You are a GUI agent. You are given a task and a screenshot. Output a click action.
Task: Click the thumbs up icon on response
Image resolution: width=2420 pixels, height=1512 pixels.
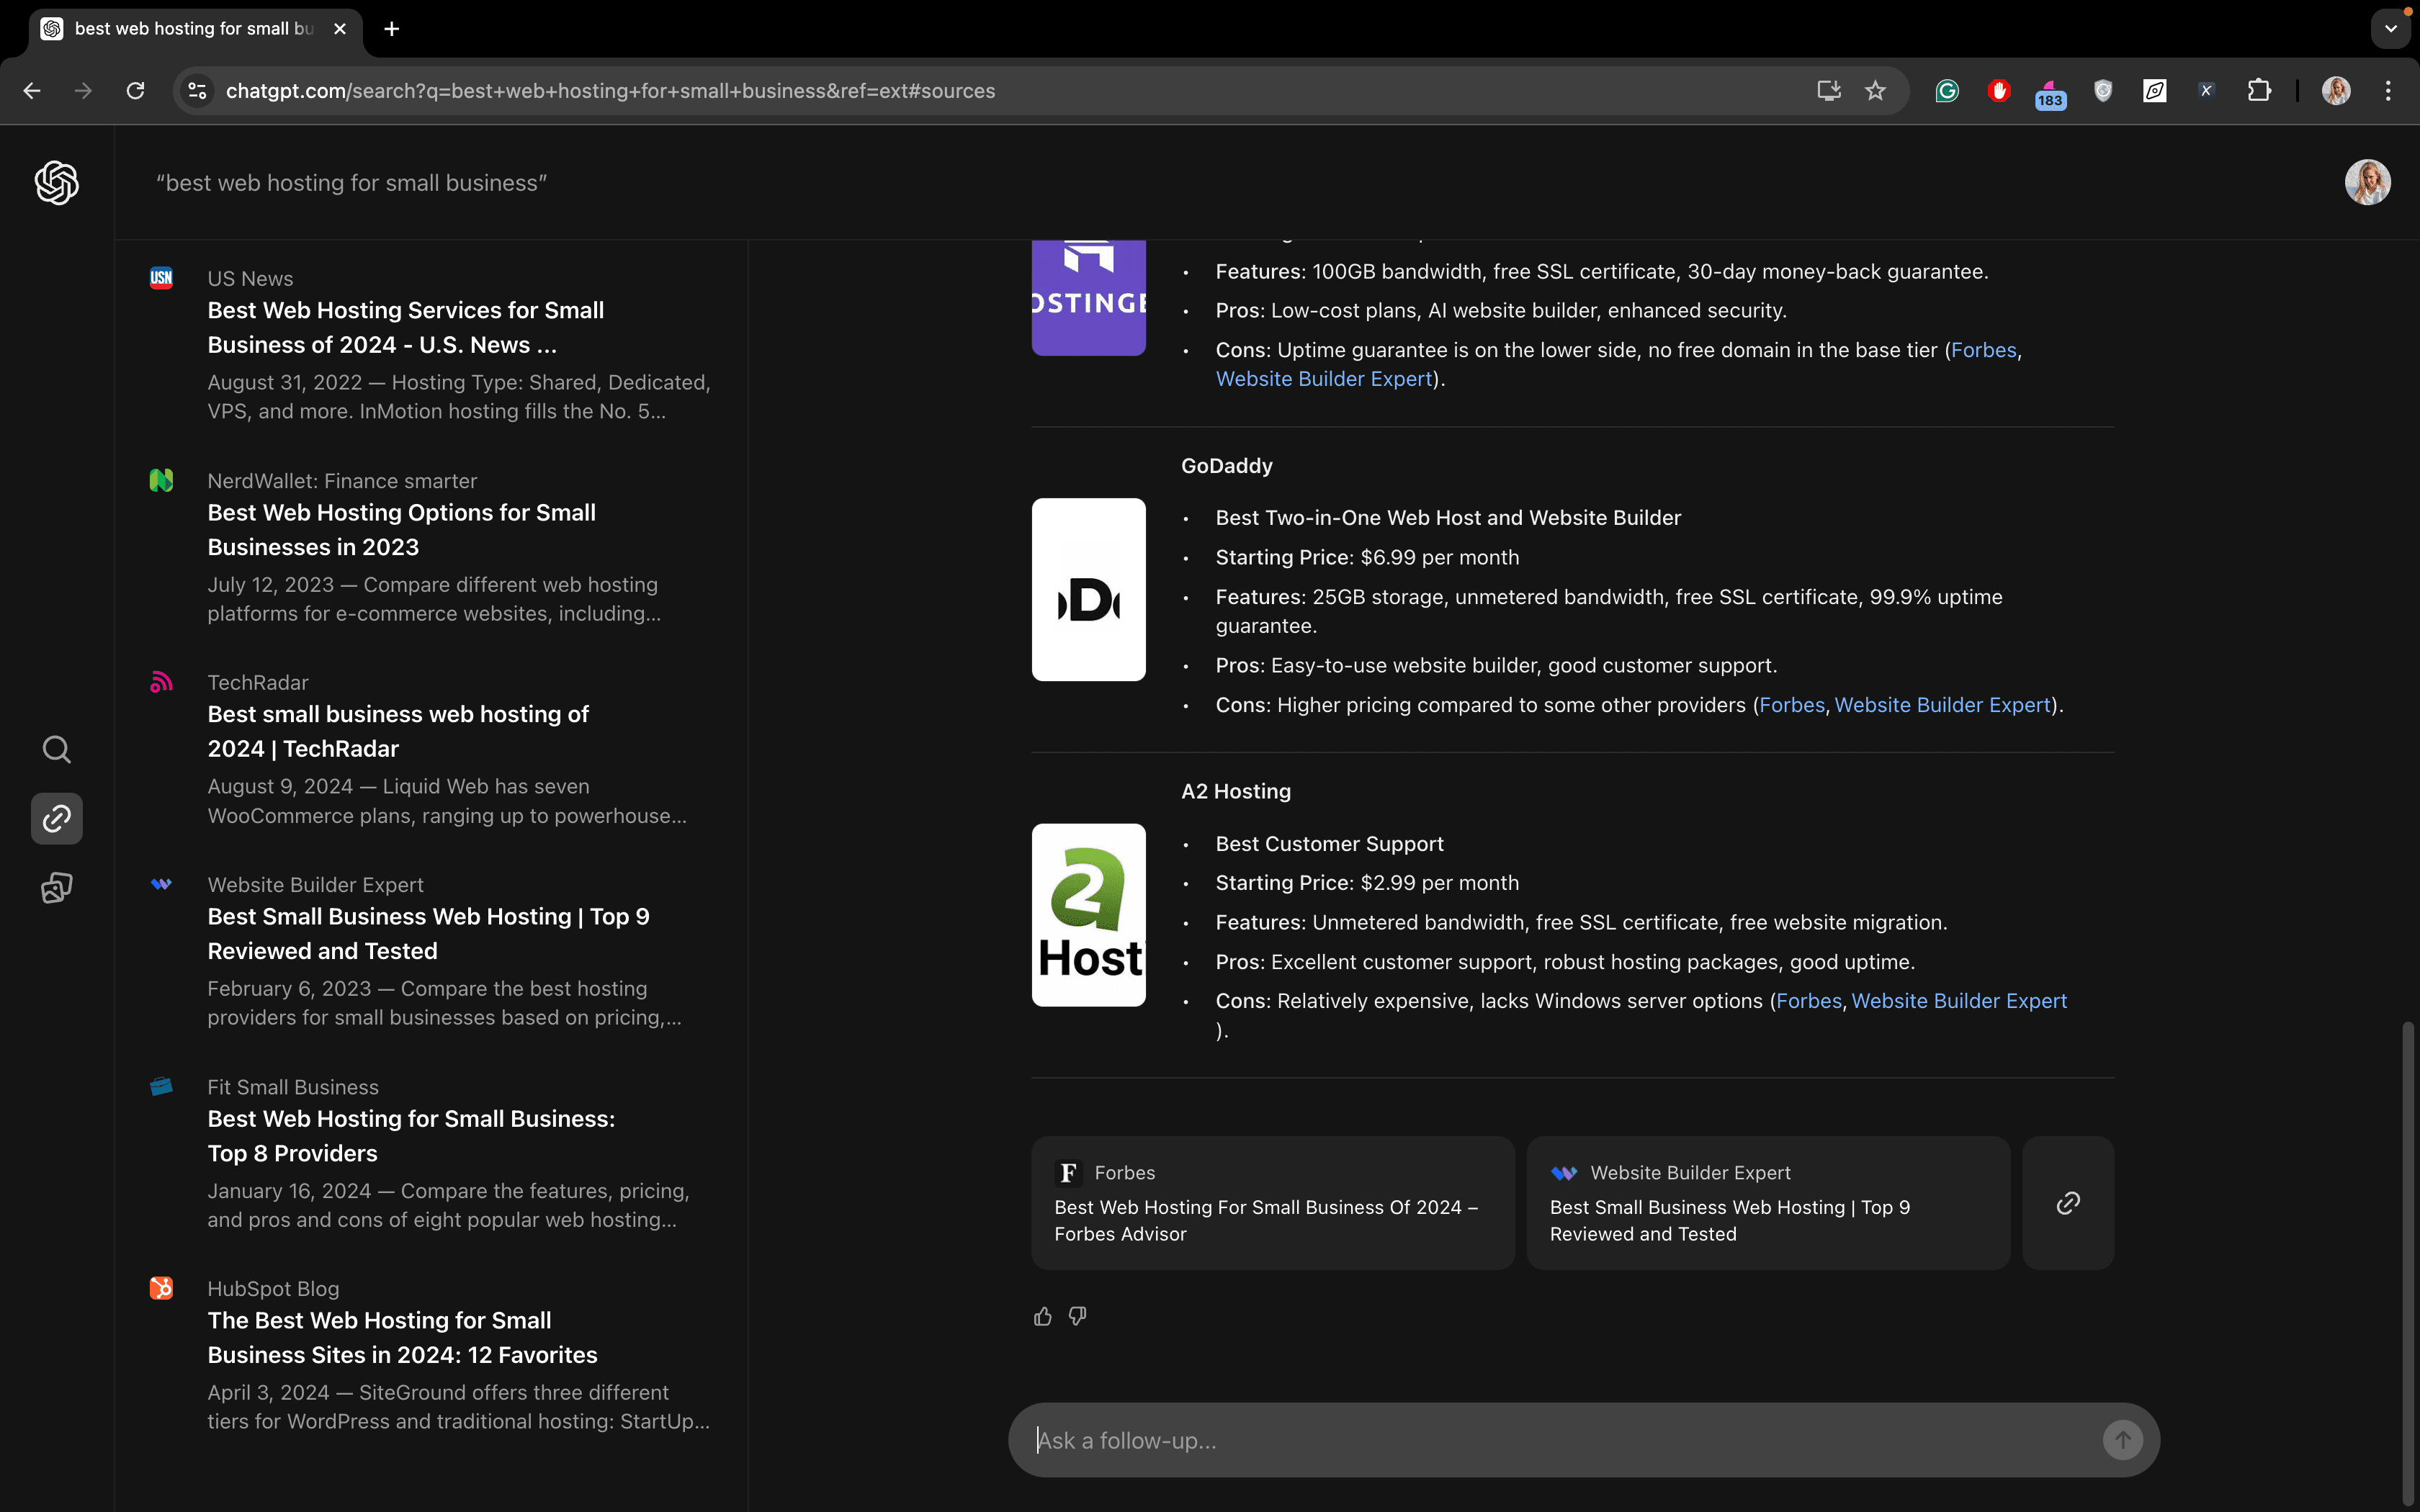pyautogui.click(x=1042, y=1315)
